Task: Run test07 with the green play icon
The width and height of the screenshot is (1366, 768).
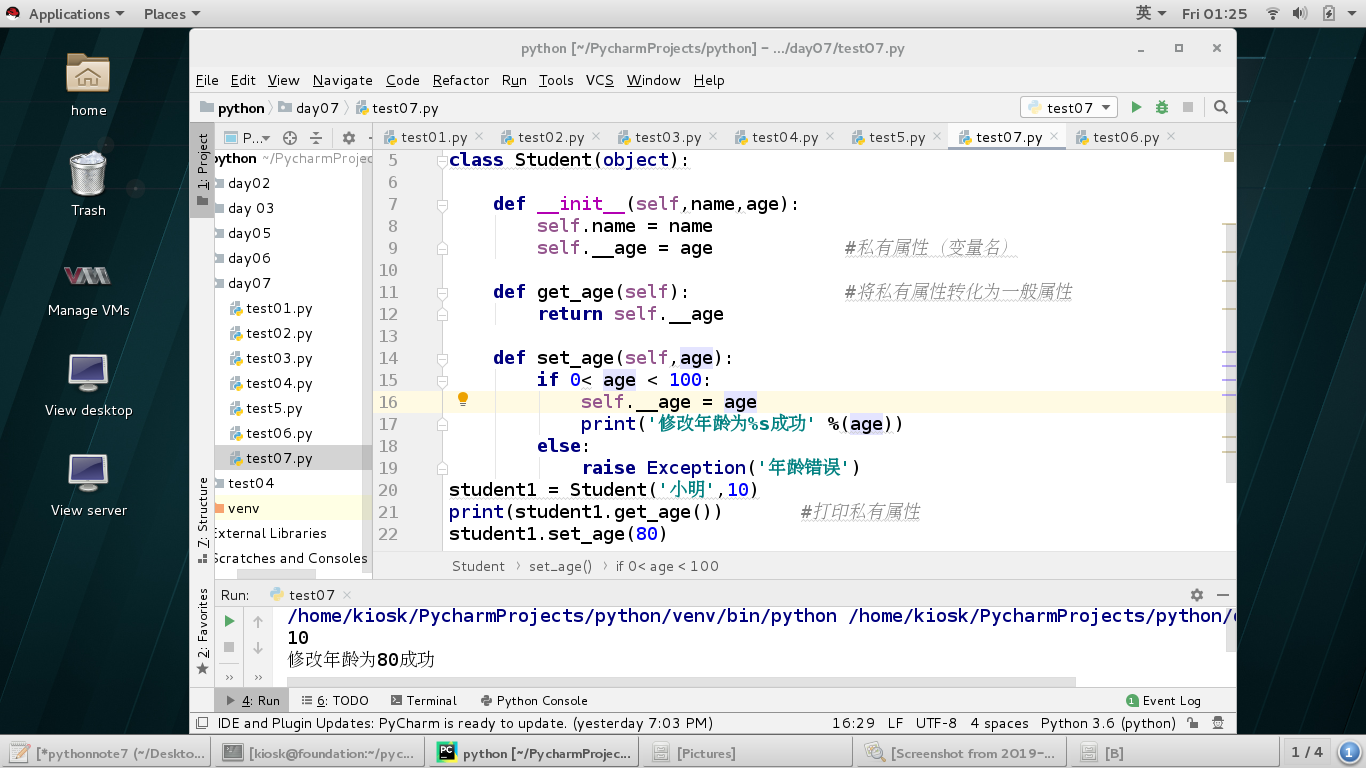Action: pos(1136,107)
